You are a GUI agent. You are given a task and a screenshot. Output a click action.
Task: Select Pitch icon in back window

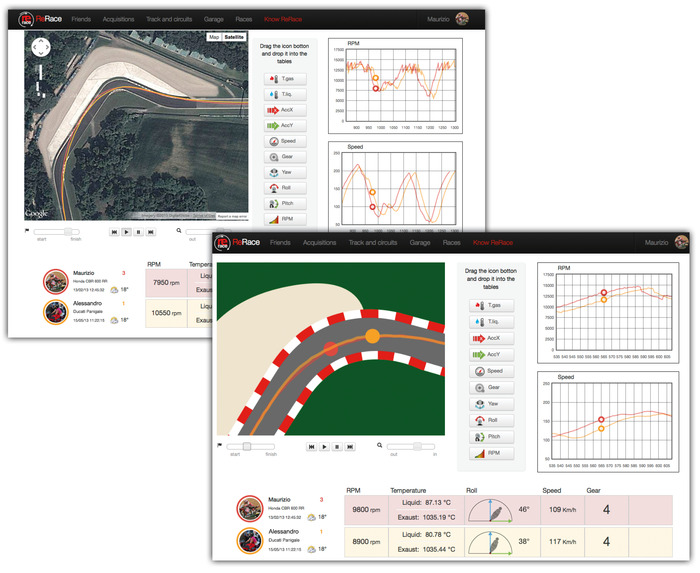click(273, 204)
